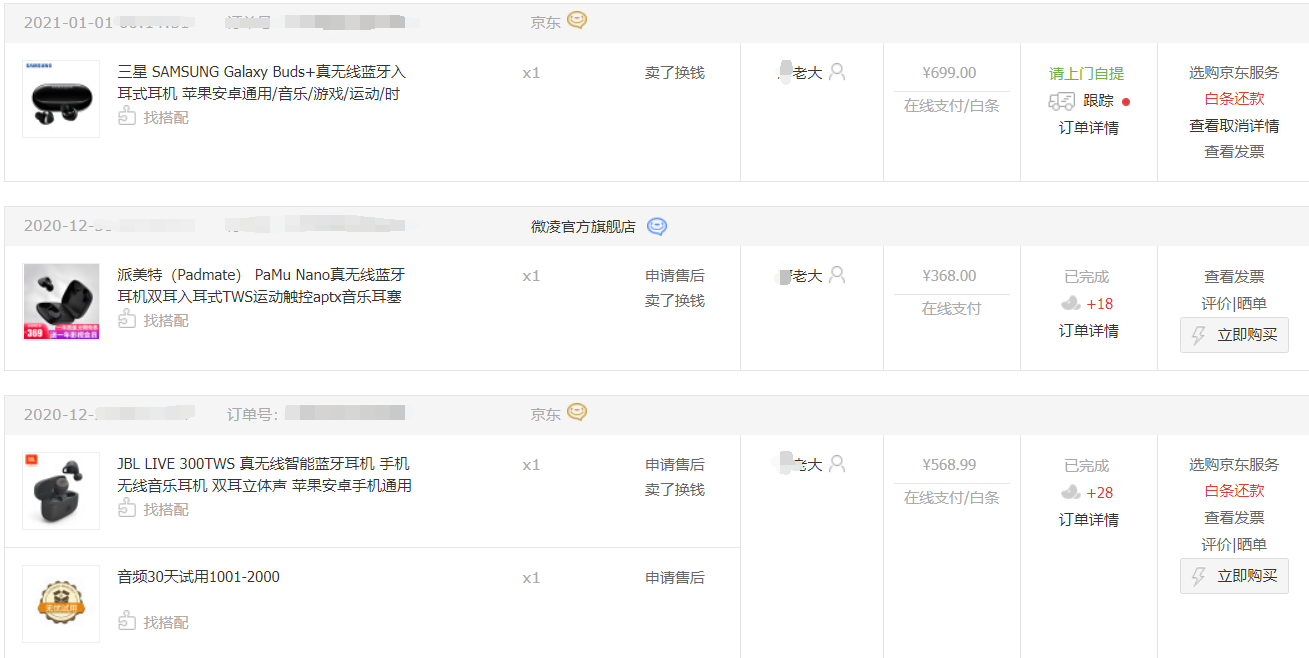The height and width of the screenshot is (658, 1309).
Task: Click 卖了换钱 for the JBL LIVE 300TWS item
Action: click(675, 490)
